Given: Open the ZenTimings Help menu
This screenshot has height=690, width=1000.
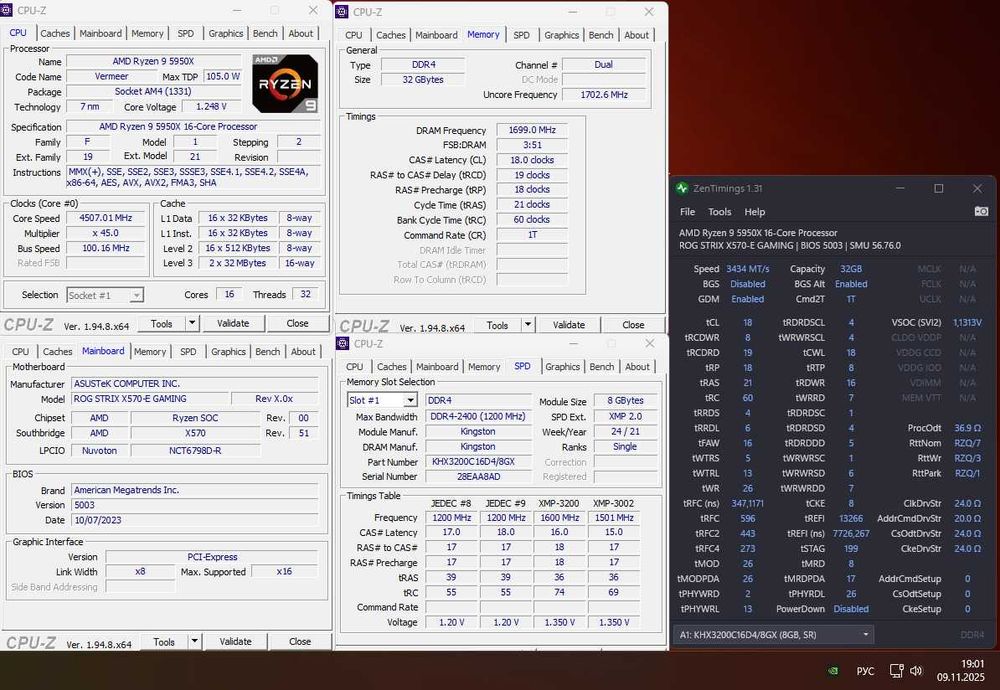Looking at the screenshot, I should tap(754, 212).
